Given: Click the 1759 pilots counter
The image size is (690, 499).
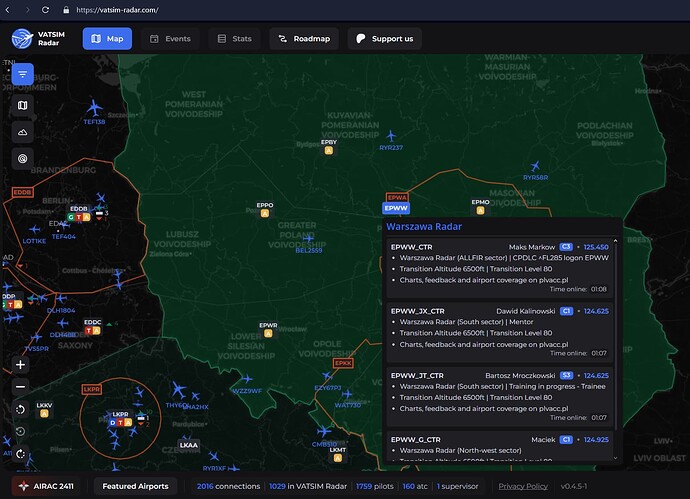Looking at the screenshot, I should (375, 486).
